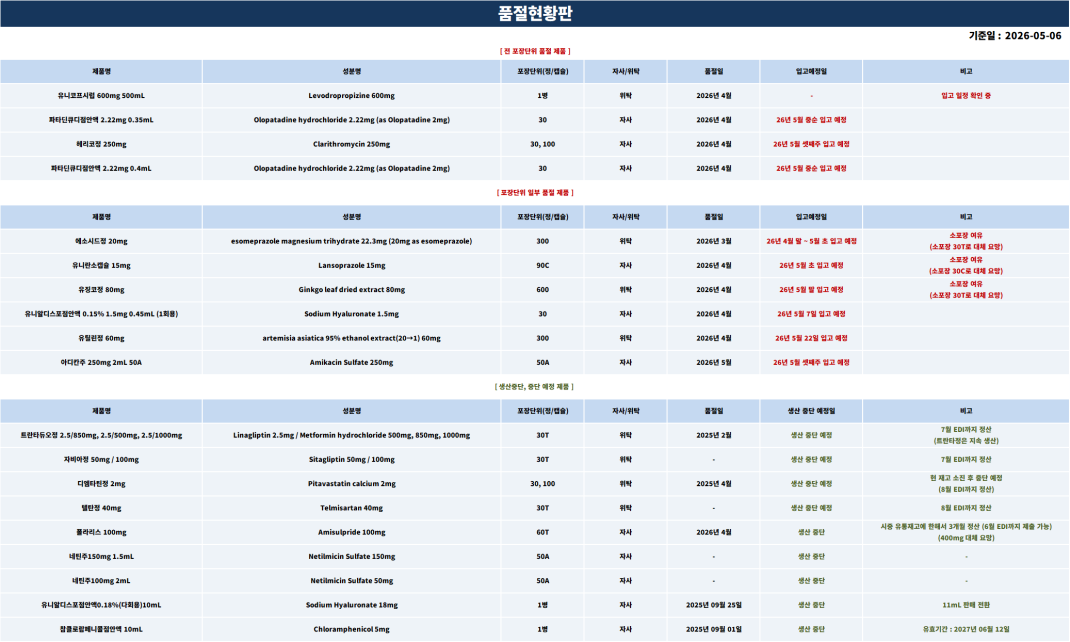Click the Lansoprazole 15mg cell
Image resolution: width=1070 pixels, height=642 pixels.
pyautogui.click(x=351, y=266)
